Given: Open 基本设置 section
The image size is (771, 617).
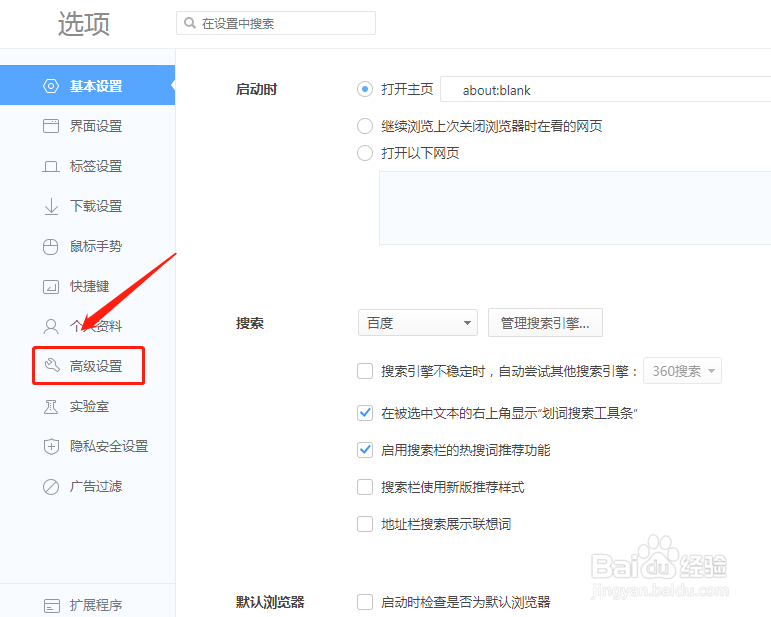Looking at the screenshot, I should tap(88, 85).
